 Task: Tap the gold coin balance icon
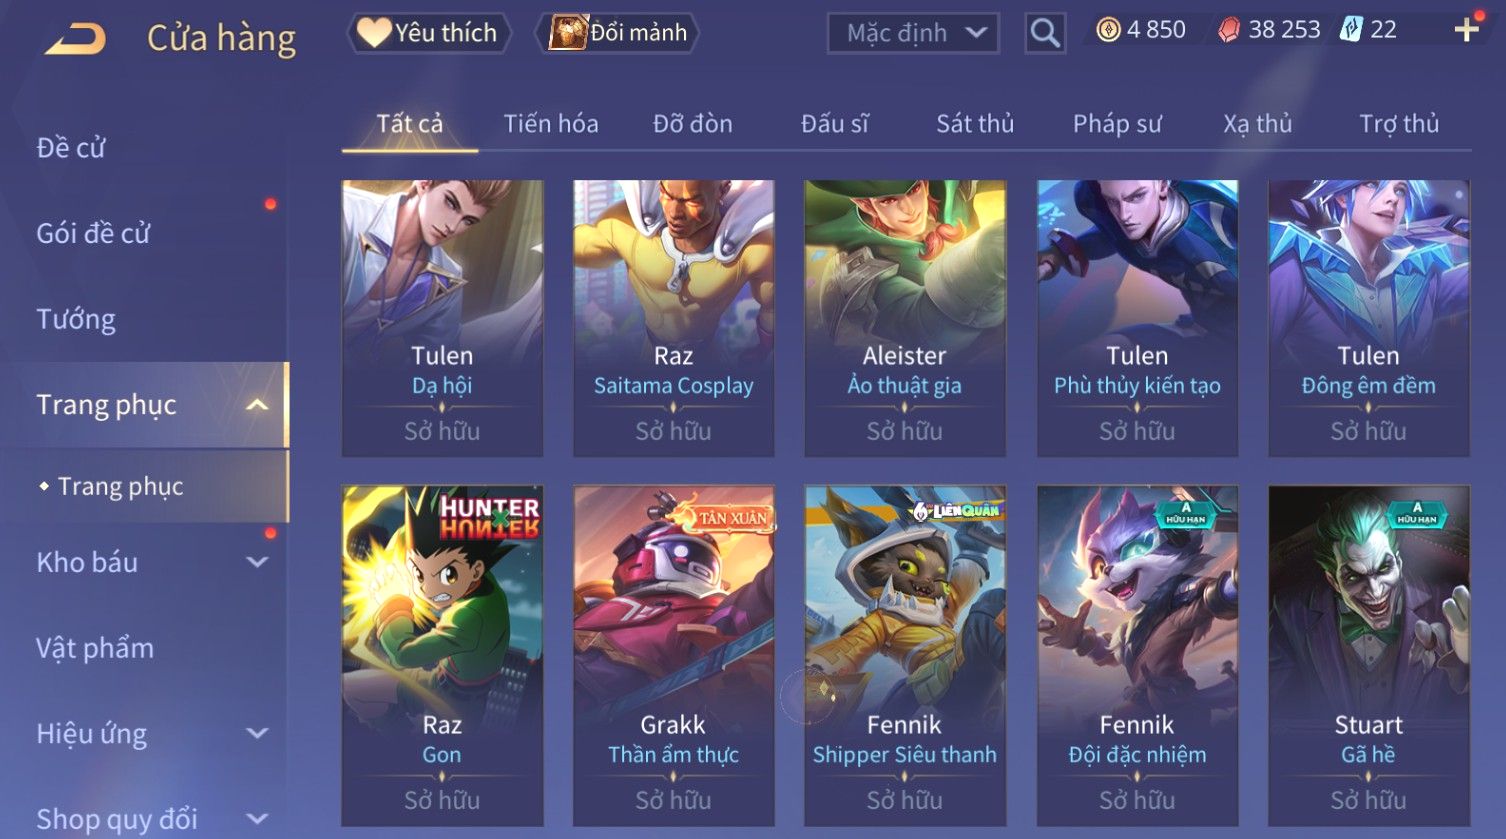(1108, 30)
